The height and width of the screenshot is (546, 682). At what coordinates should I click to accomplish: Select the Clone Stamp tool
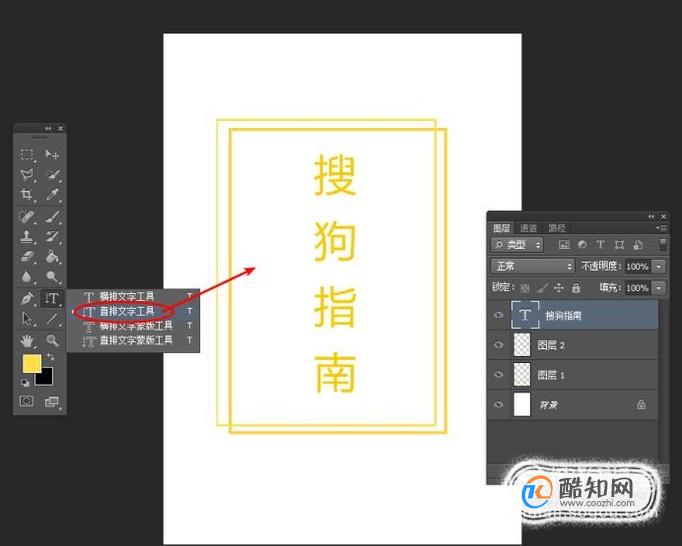click(27, 236)
